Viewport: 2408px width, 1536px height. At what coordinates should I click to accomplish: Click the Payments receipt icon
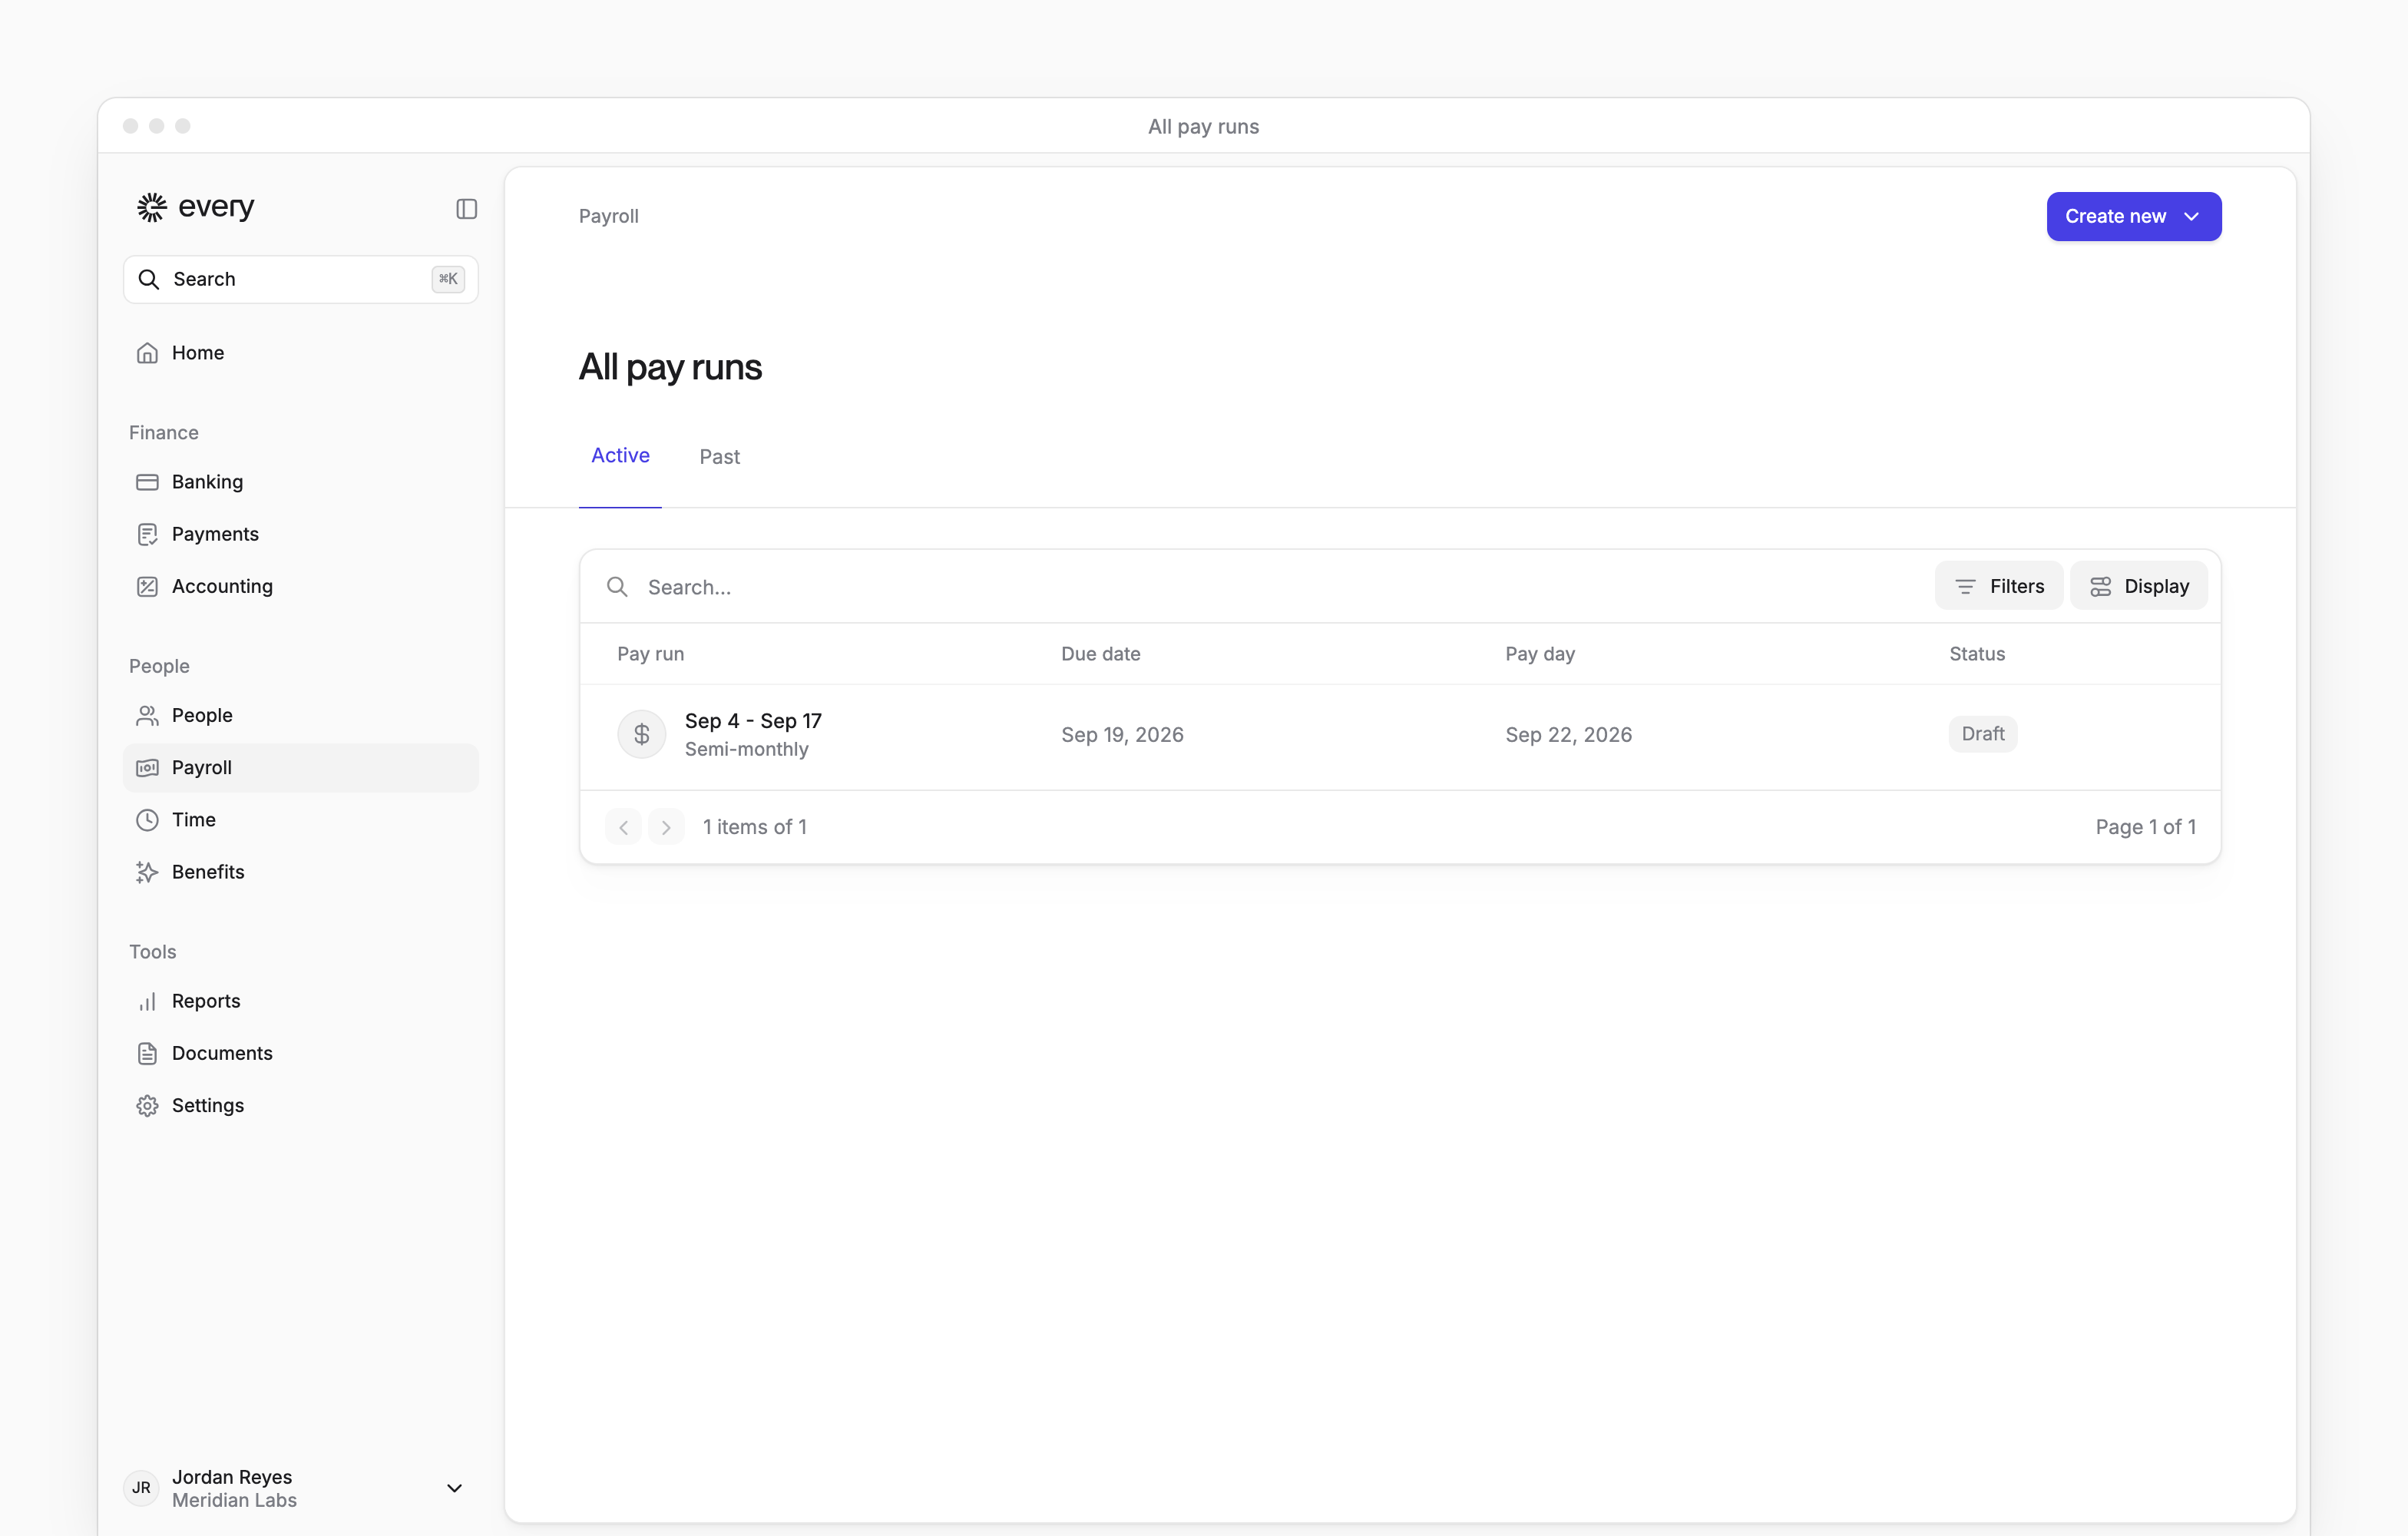(147, 534)
